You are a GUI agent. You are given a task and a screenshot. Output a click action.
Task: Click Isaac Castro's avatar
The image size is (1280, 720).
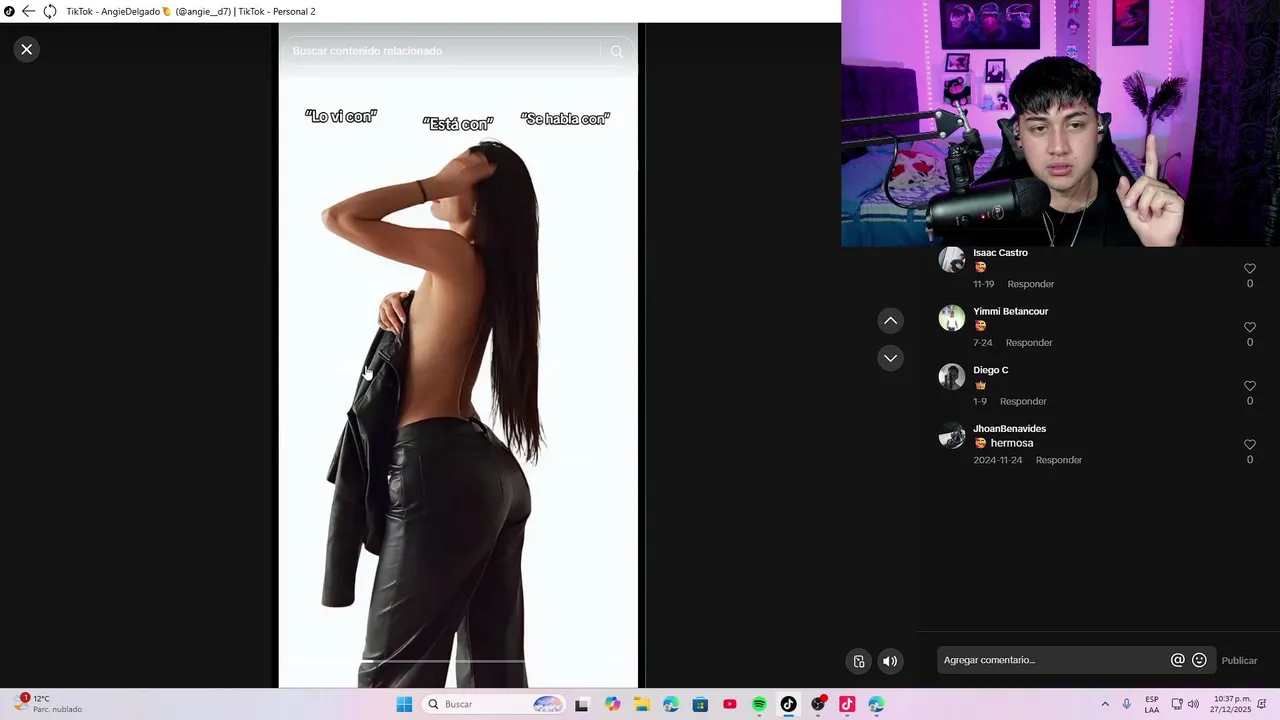[x=952, y=260]
